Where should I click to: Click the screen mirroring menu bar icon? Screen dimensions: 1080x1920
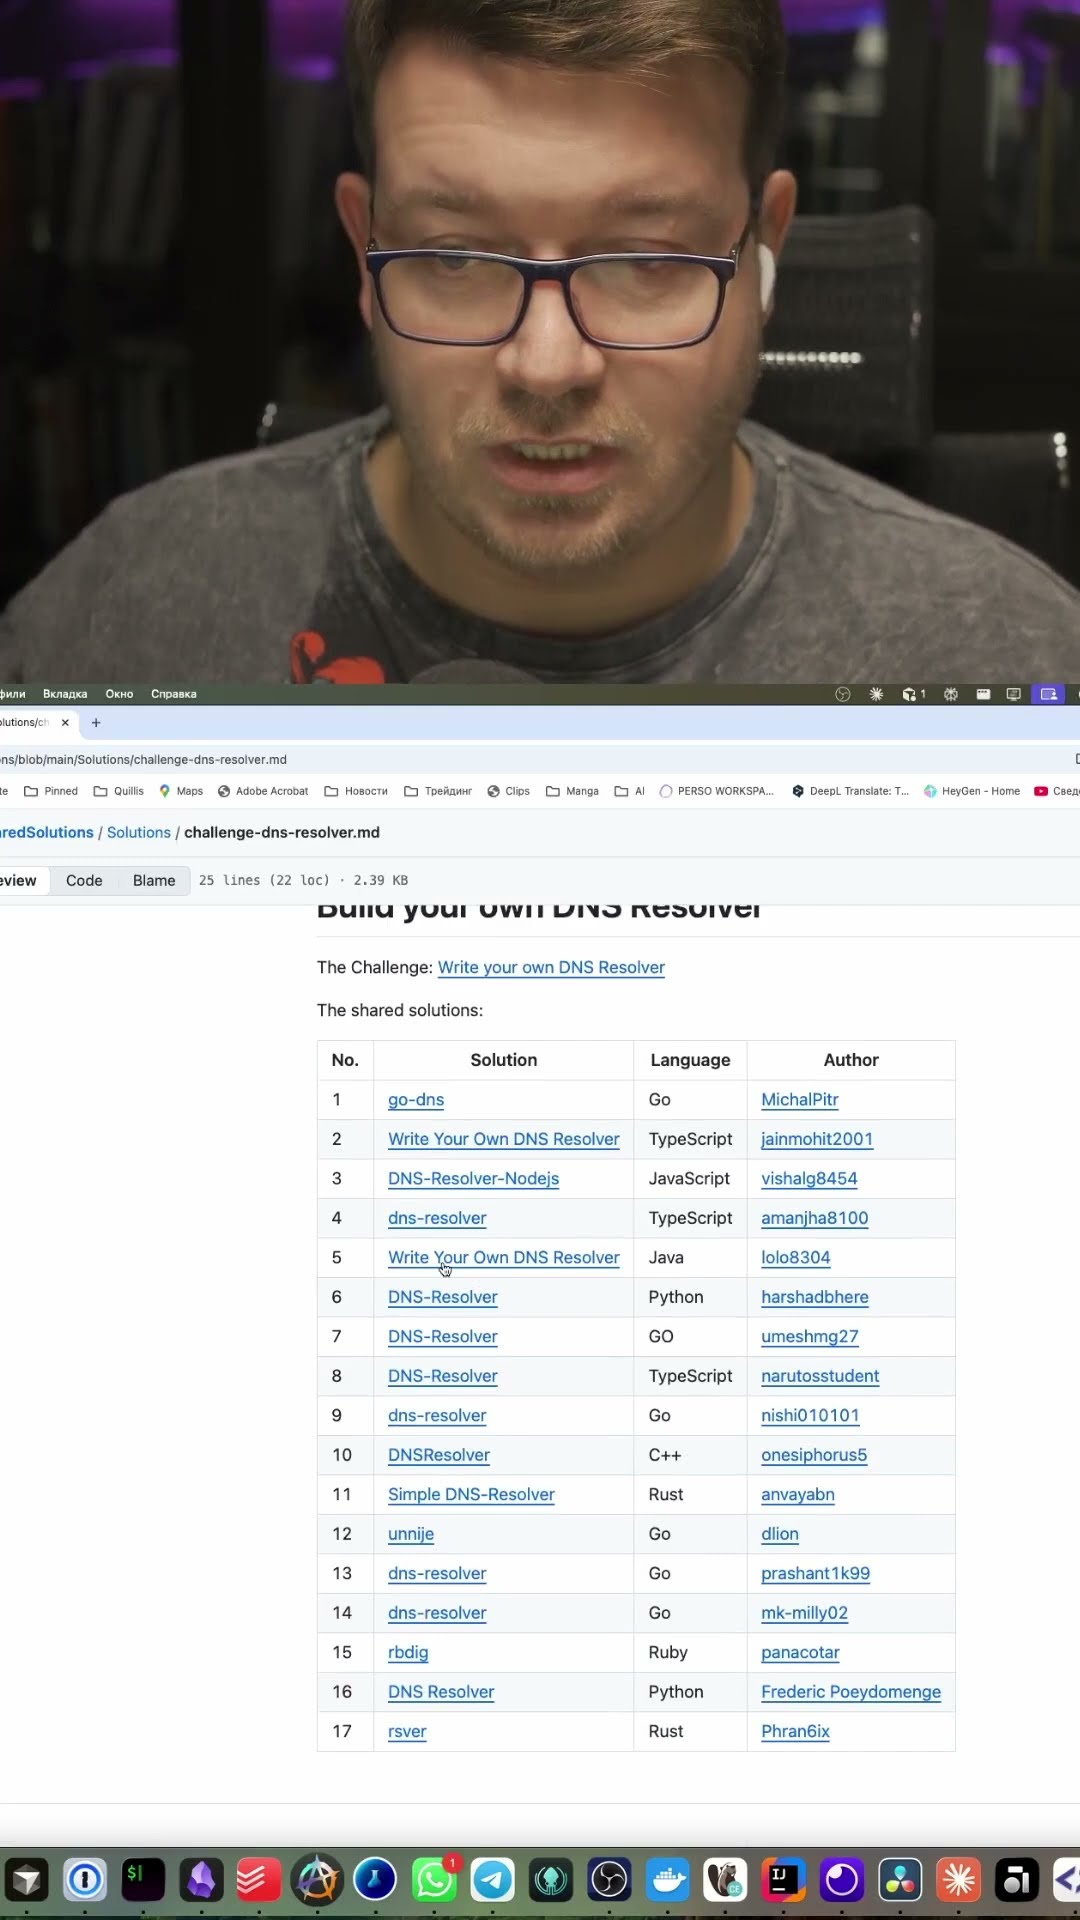(x=1013, y=694)
